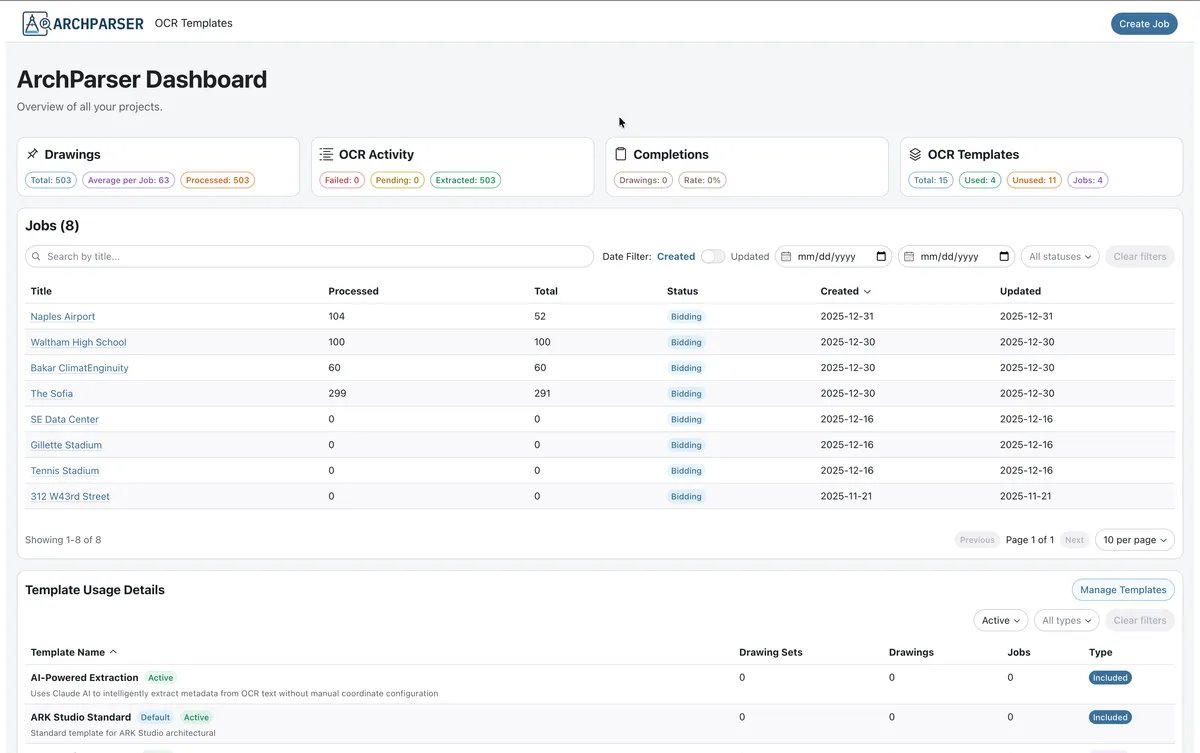
Task: Open the 10 per page dropdown
Action: 1134,539
